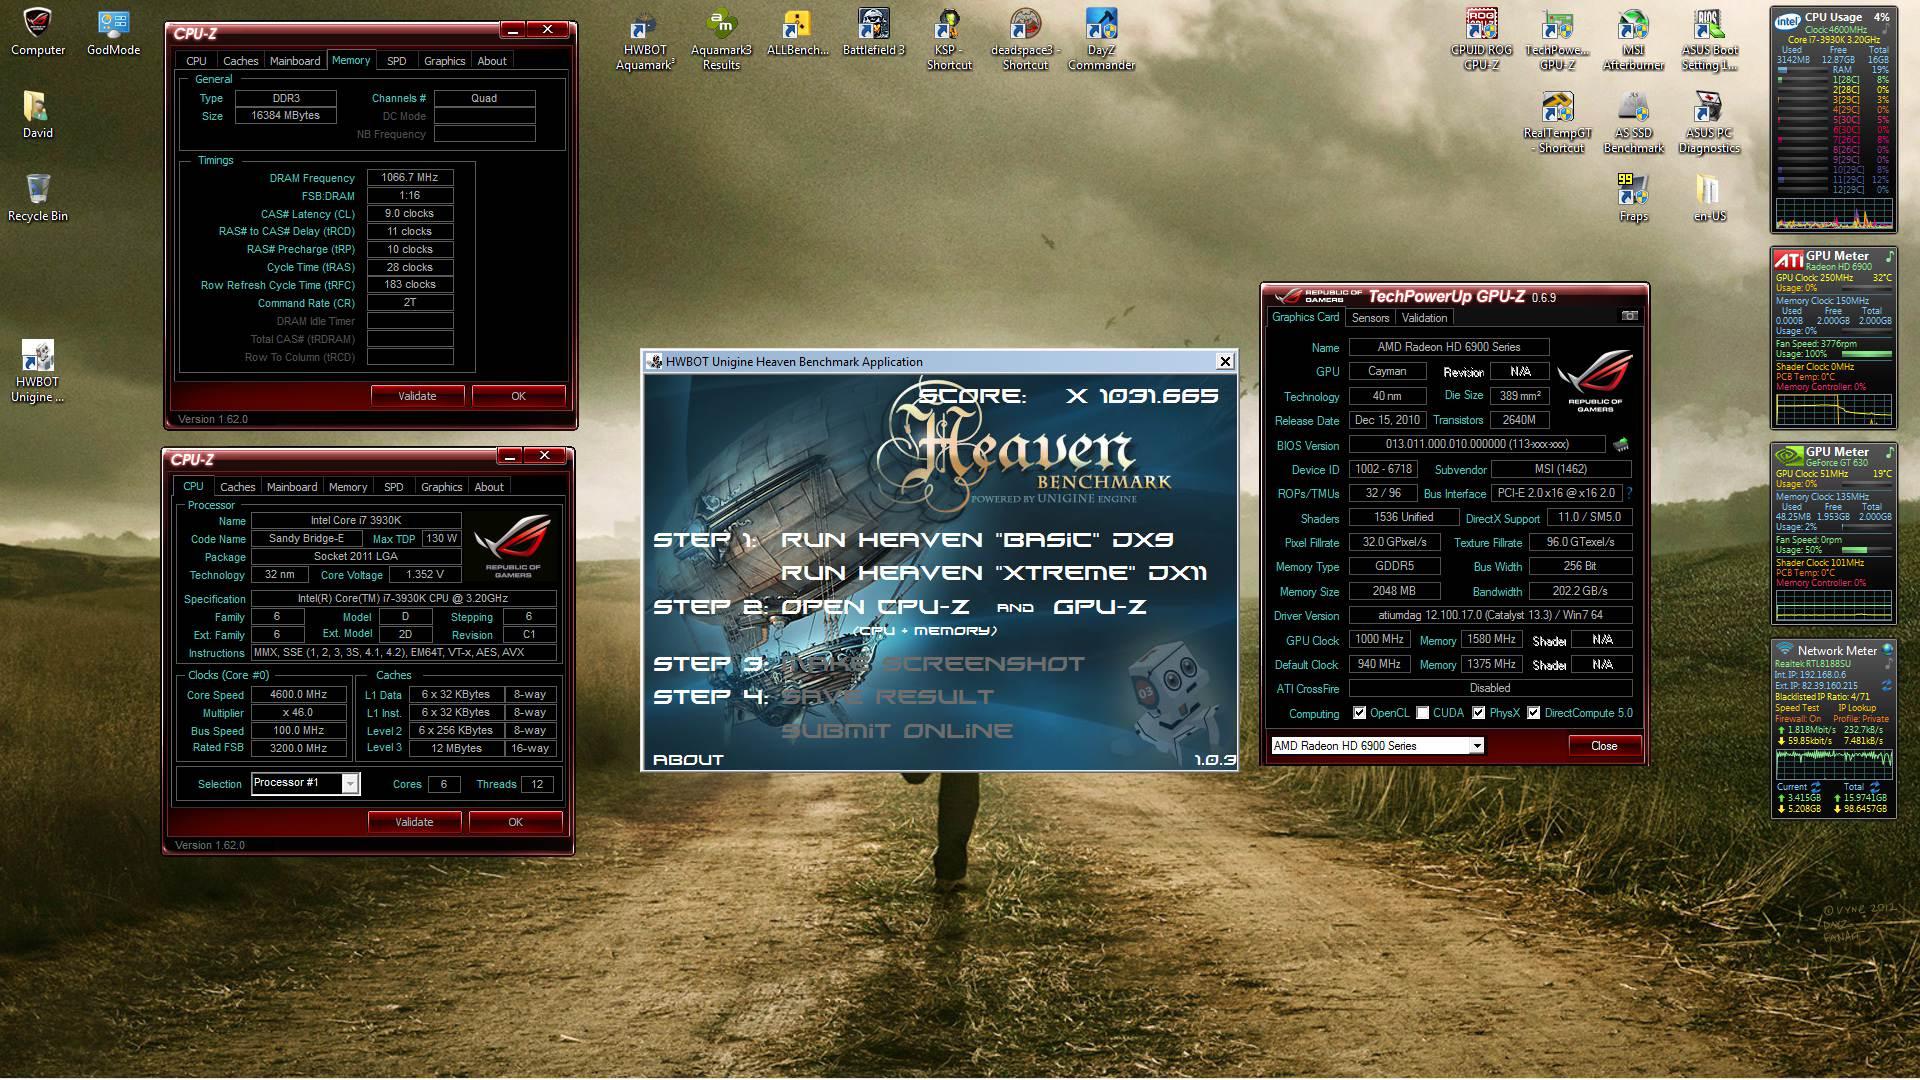
Task: Click OK in lower CPU-Z window
Action: coord(515,822)
